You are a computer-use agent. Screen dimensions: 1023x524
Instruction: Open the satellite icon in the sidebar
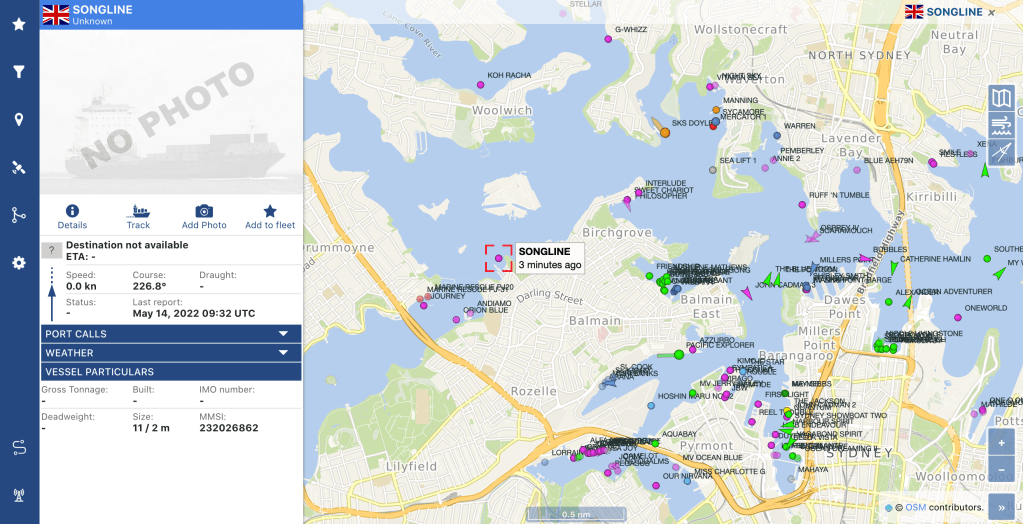click(18, 167)
